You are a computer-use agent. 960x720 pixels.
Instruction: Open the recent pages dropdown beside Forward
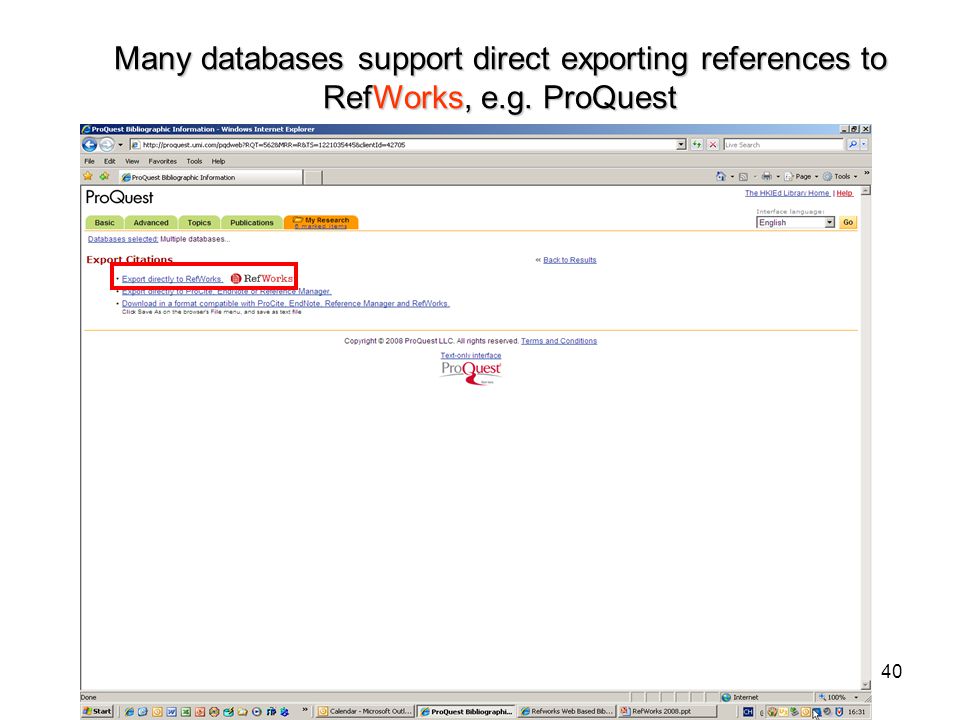click(x=121, y=145)
